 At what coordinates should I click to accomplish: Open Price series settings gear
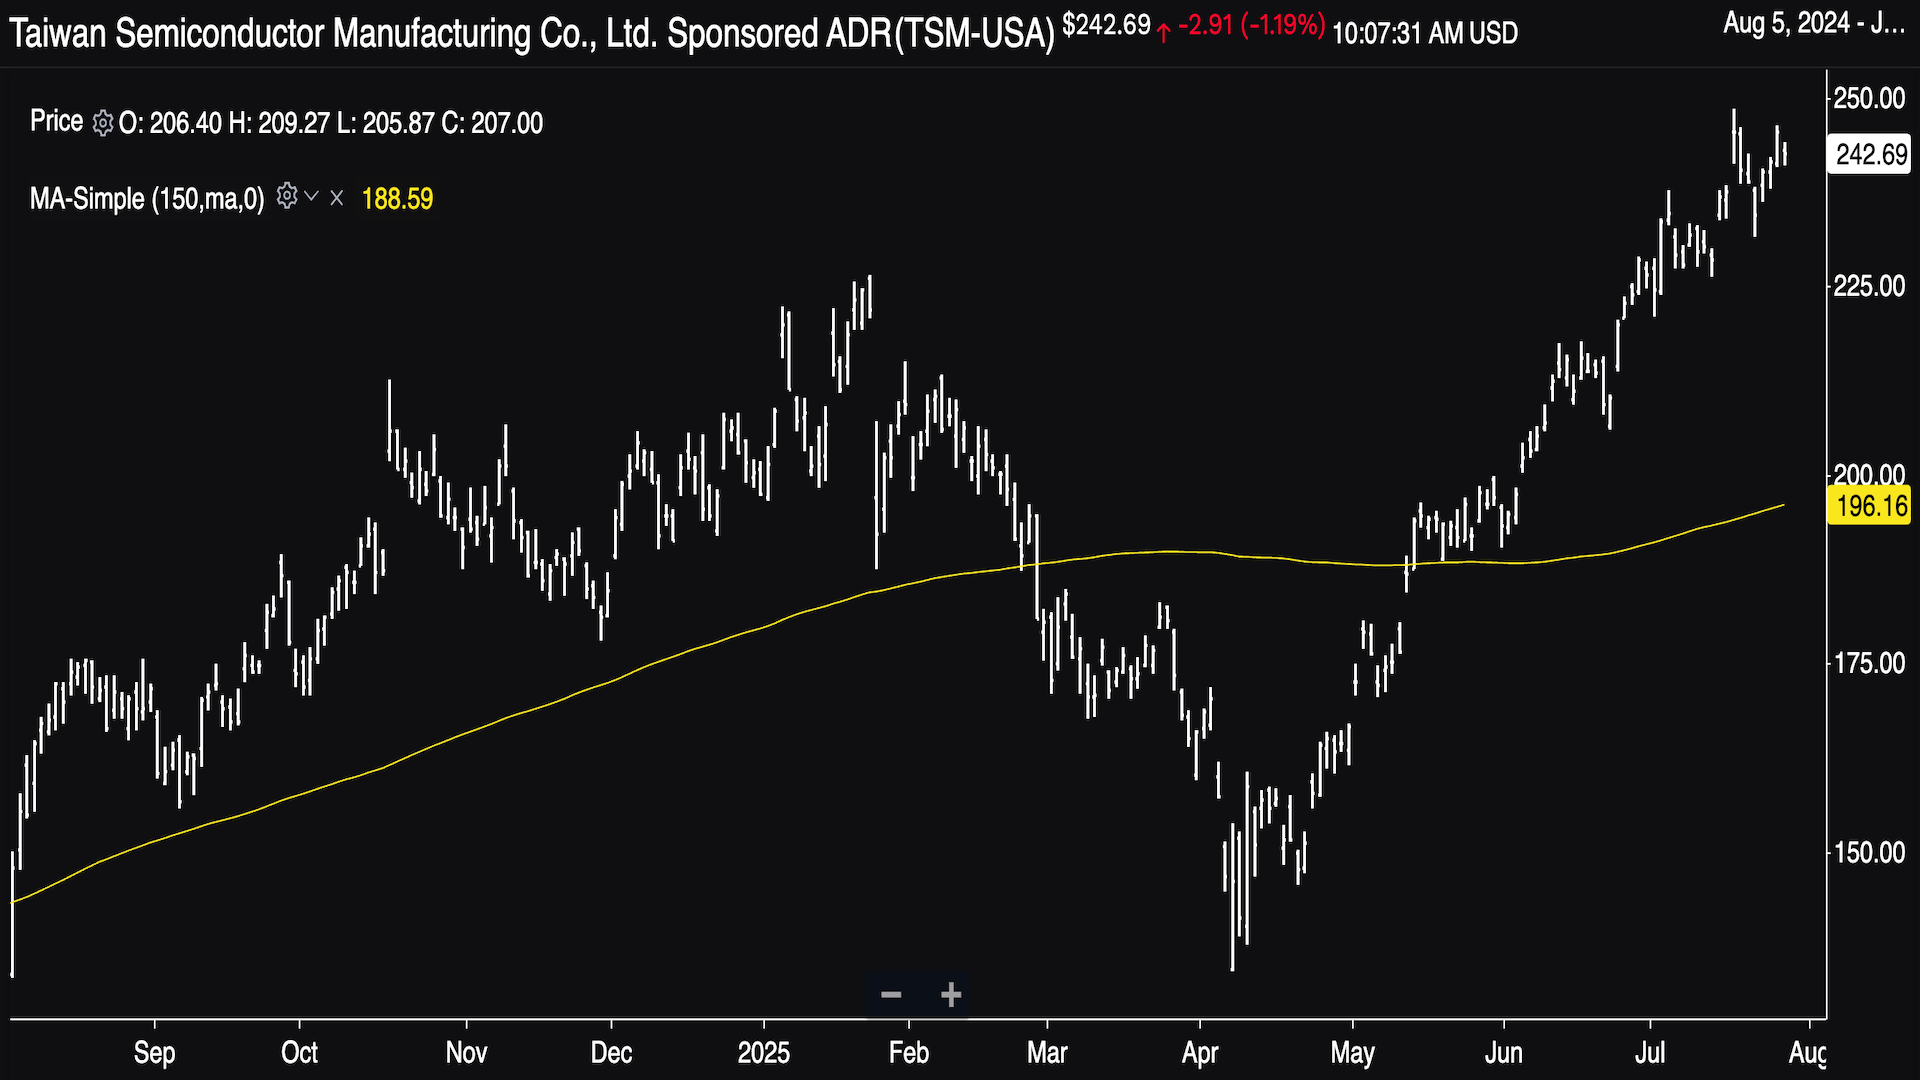point(102,123)
